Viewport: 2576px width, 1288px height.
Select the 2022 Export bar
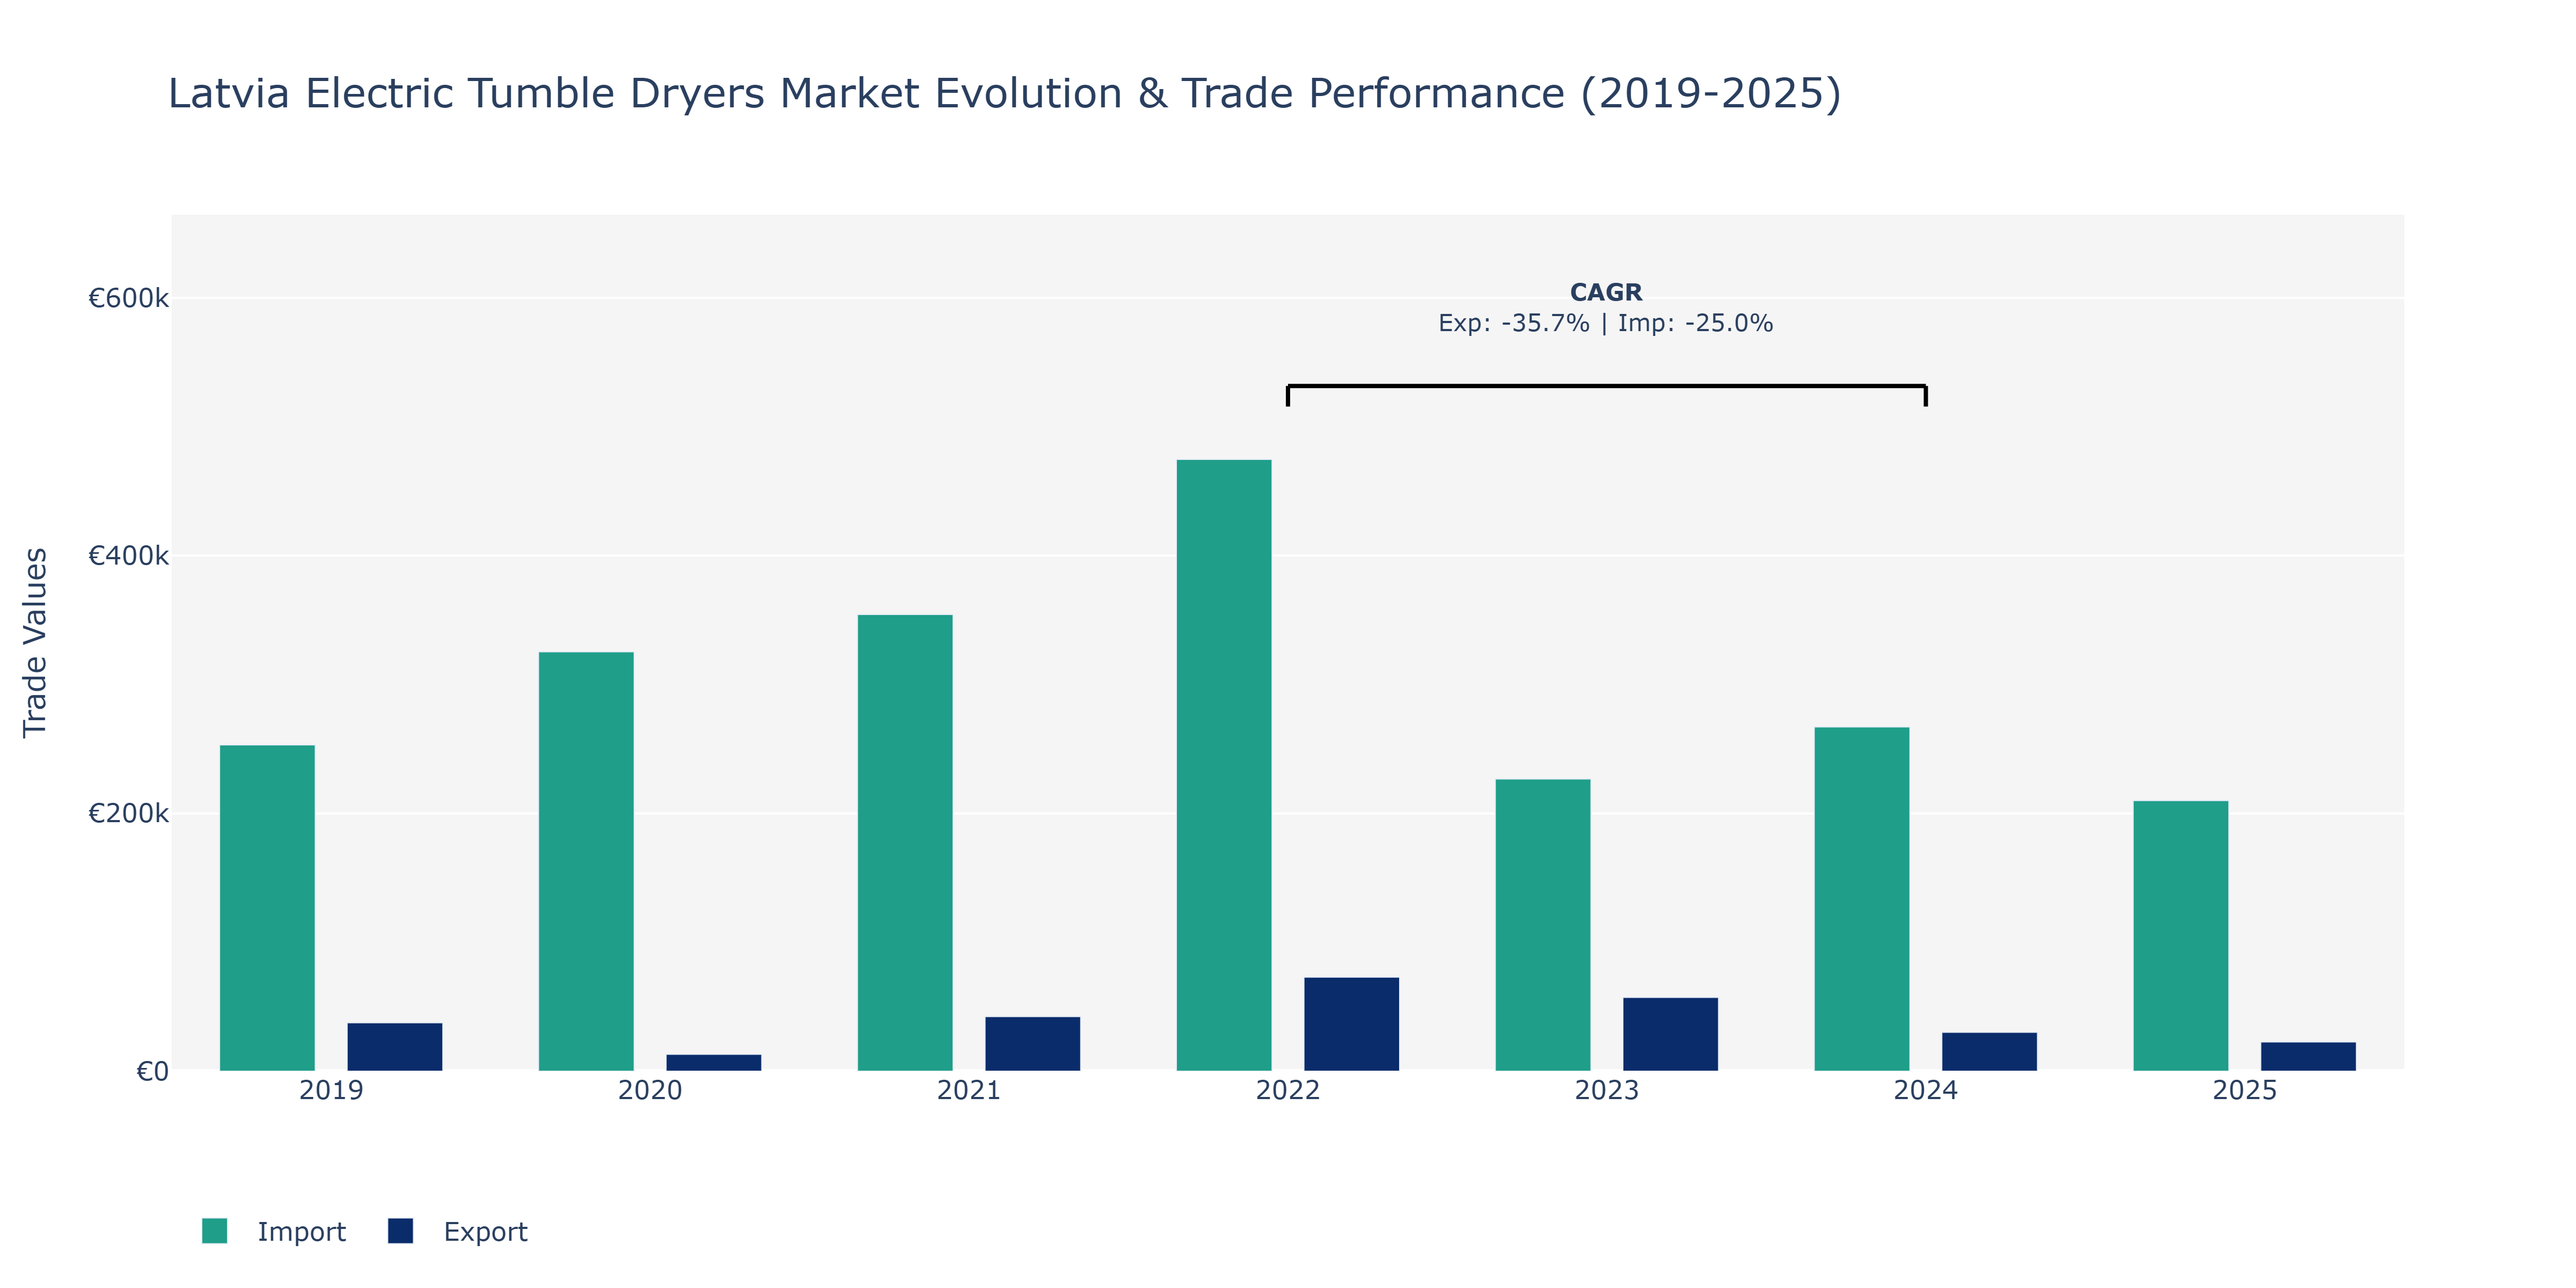[1352, 1024]
